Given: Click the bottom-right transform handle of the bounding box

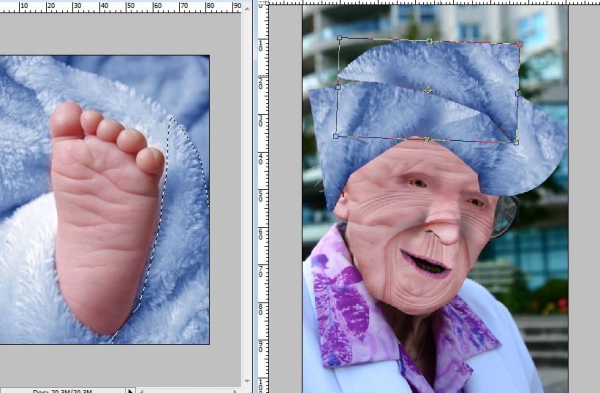Looking at the screenshot, I should tap(516, 143).
